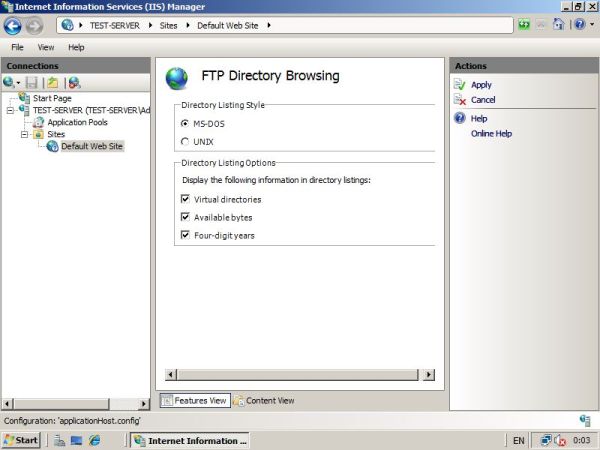Click the Save floppy disk icon in Connections

point(31,82)
